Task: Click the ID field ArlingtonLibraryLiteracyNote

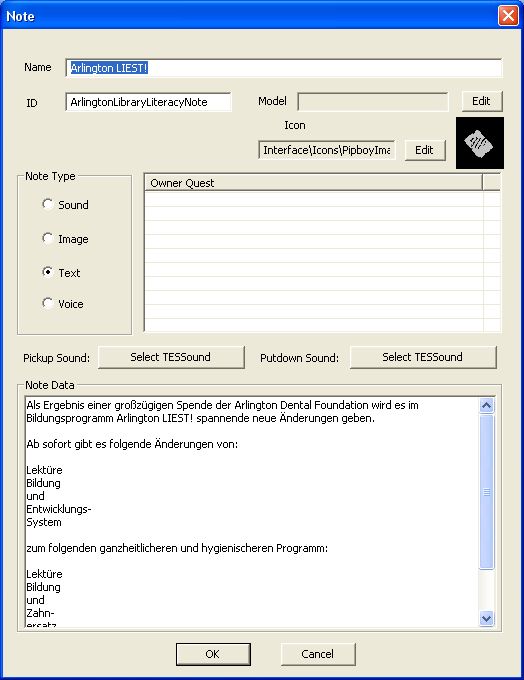Action: coord(148,102)
